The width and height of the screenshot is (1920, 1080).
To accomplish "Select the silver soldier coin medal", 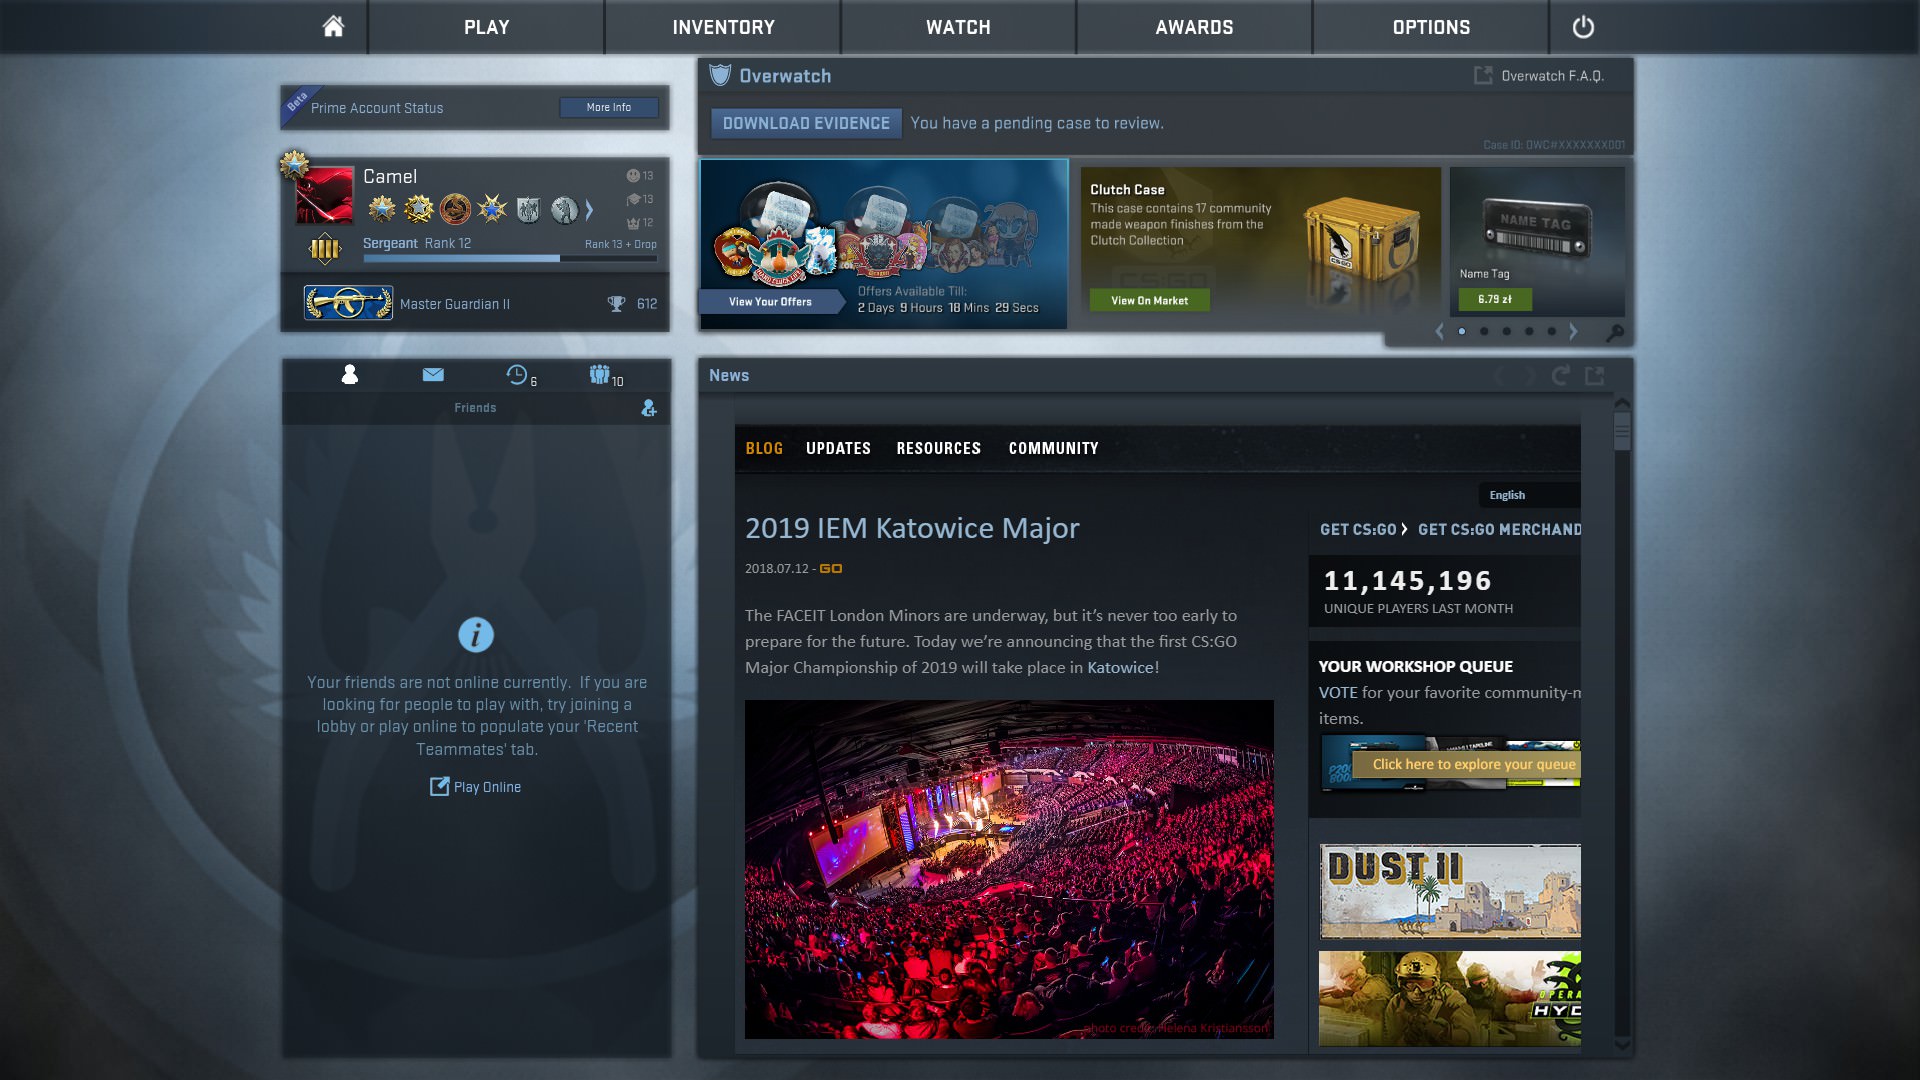I will coord(564,209).
